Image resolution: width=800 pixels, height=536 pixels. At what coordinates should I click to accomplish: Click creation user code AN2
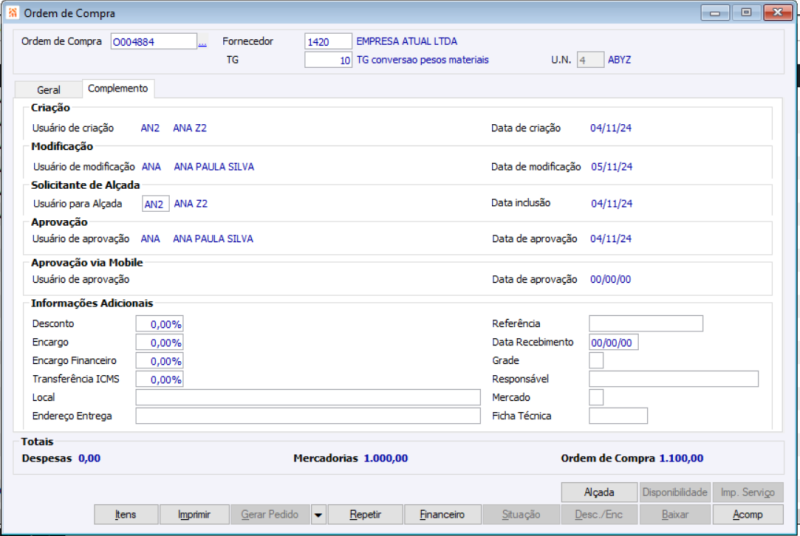tap(150, 128)
